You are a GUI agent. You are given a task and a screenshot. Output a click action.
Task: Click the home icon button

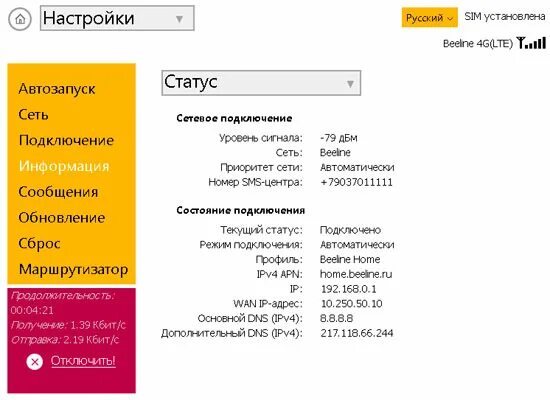point(20,19)
